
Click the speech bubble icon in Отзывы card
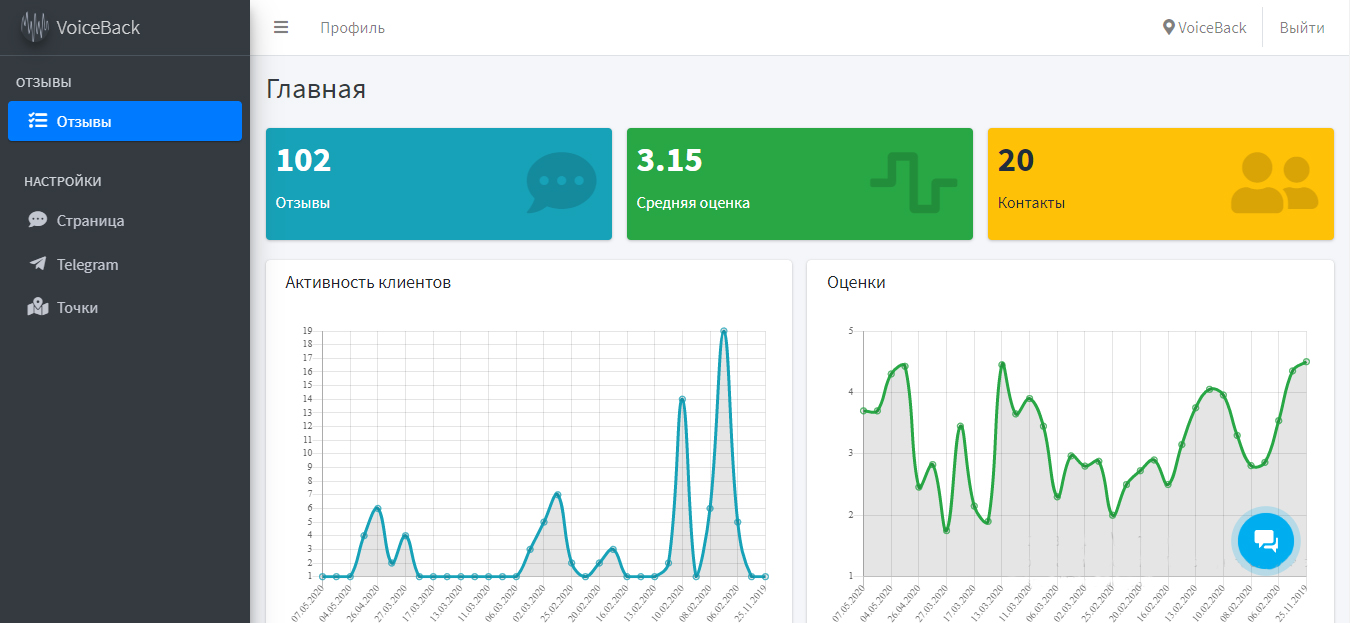(x=561, y=182)
